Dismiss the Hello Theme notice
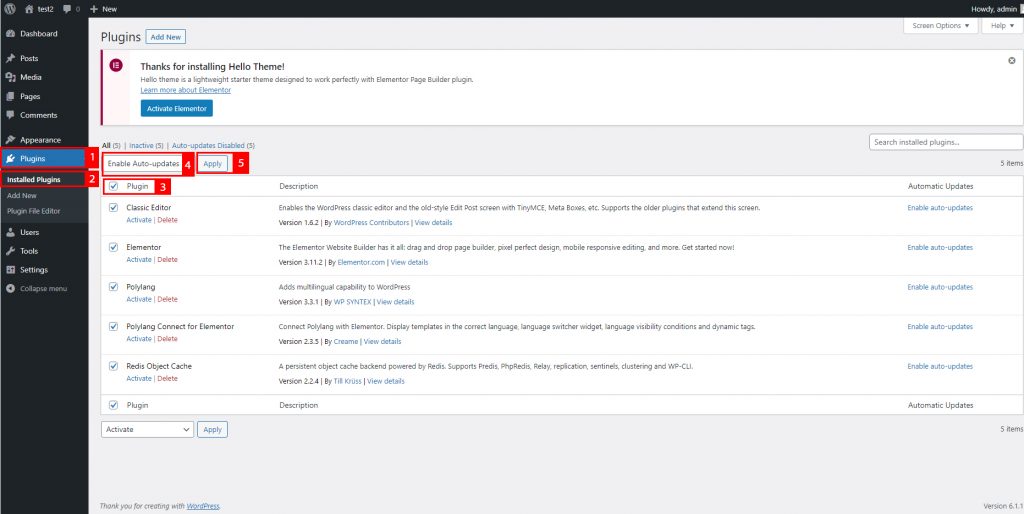1024x514 pixels. coord(1011,61)
